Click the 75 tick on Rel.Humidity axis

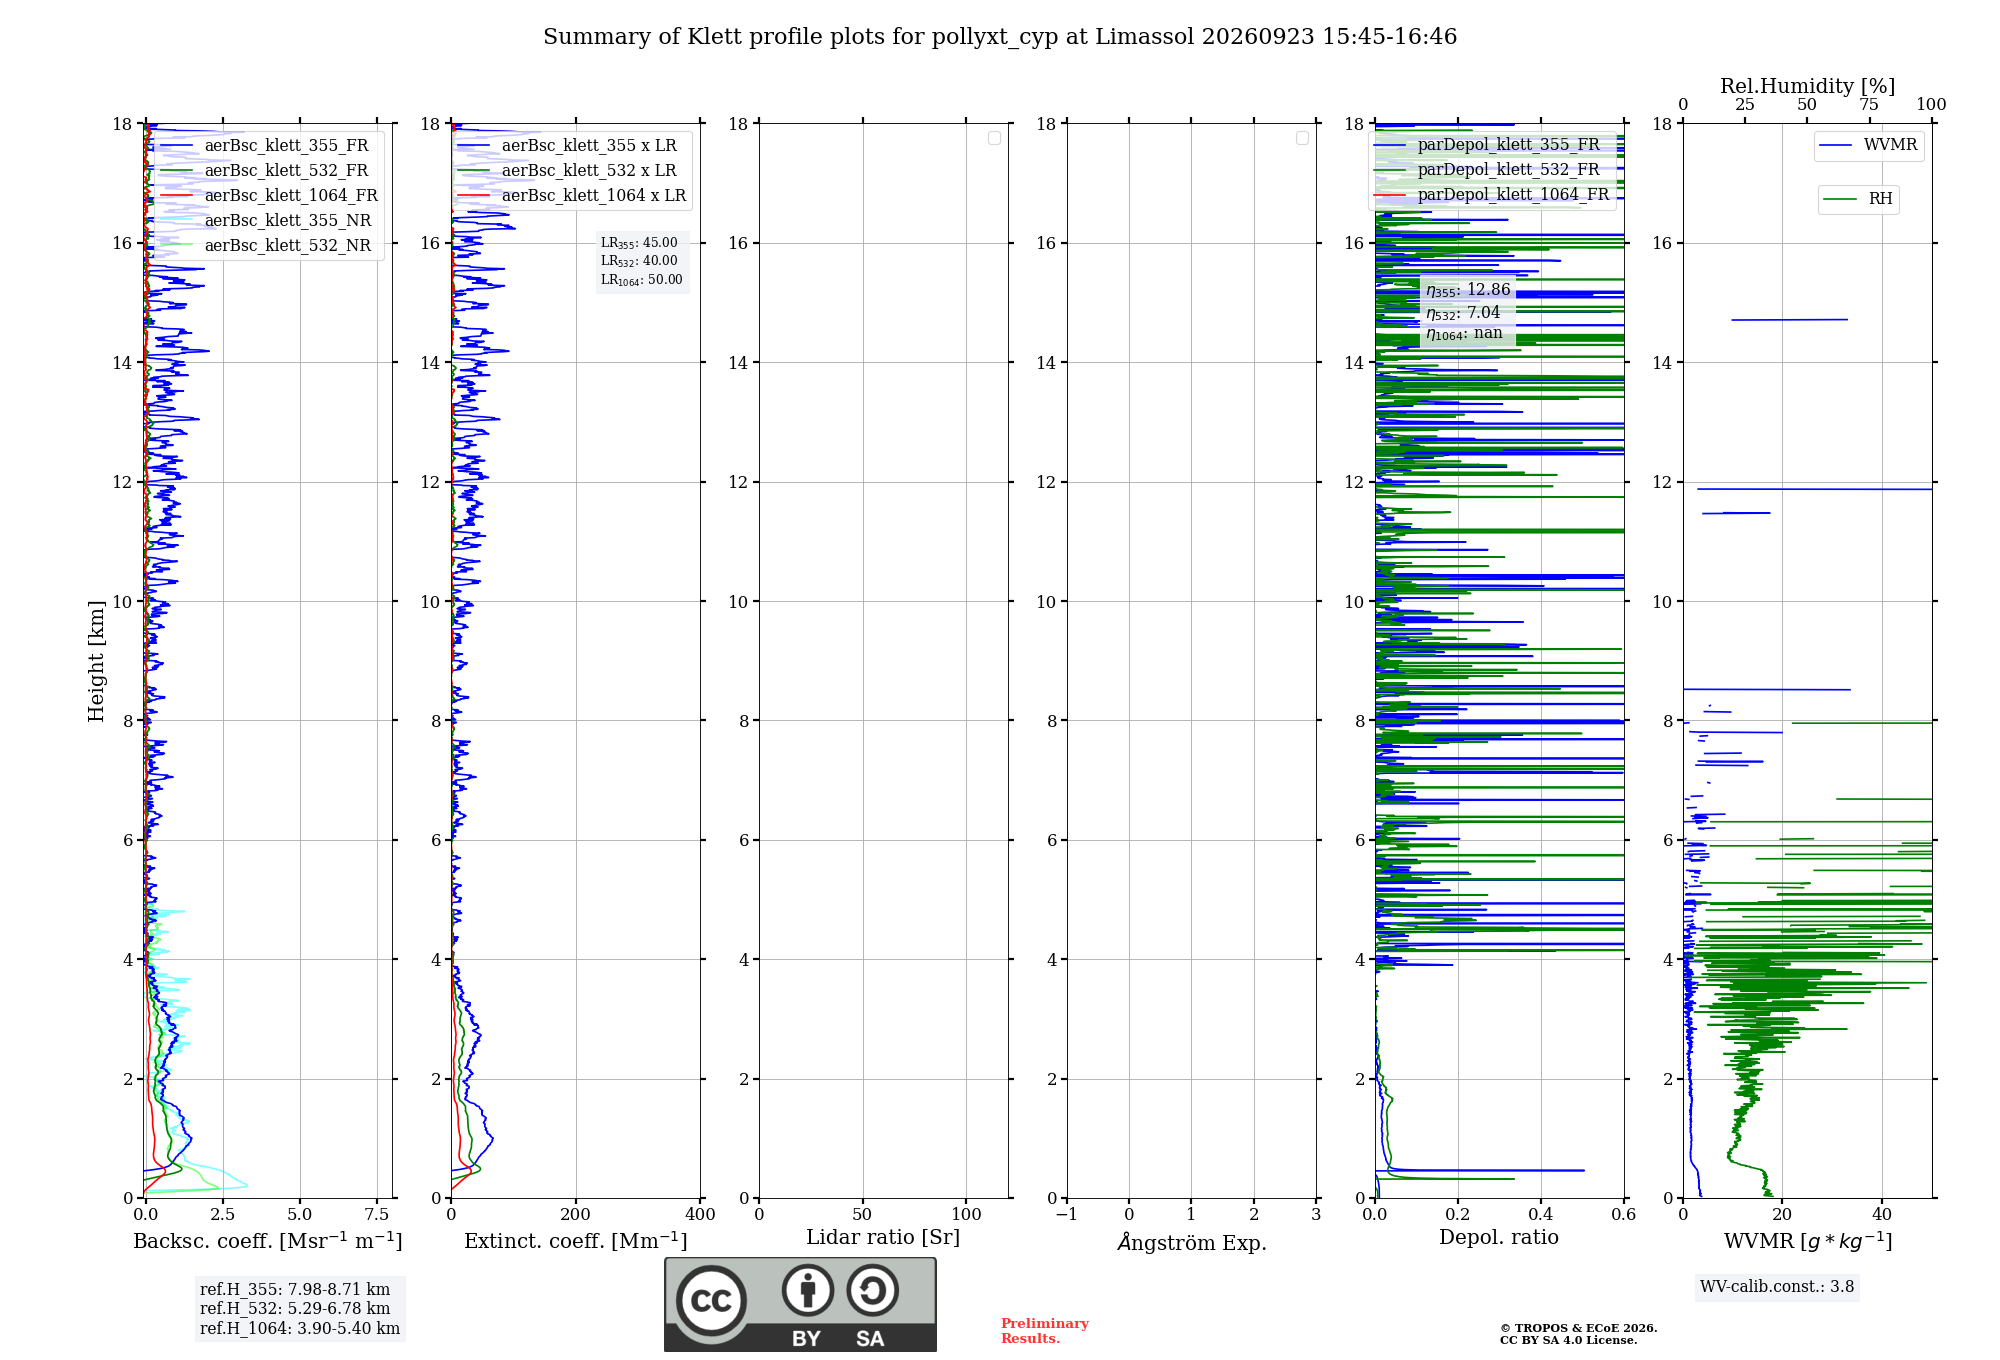pyautogui.click(x=1869, y=104)
